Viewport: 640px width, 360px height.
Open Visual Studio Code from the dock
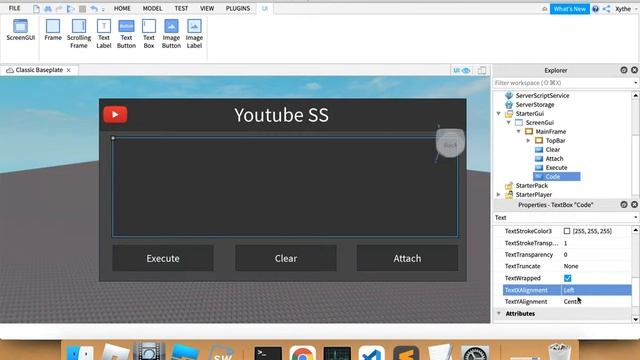371,353
